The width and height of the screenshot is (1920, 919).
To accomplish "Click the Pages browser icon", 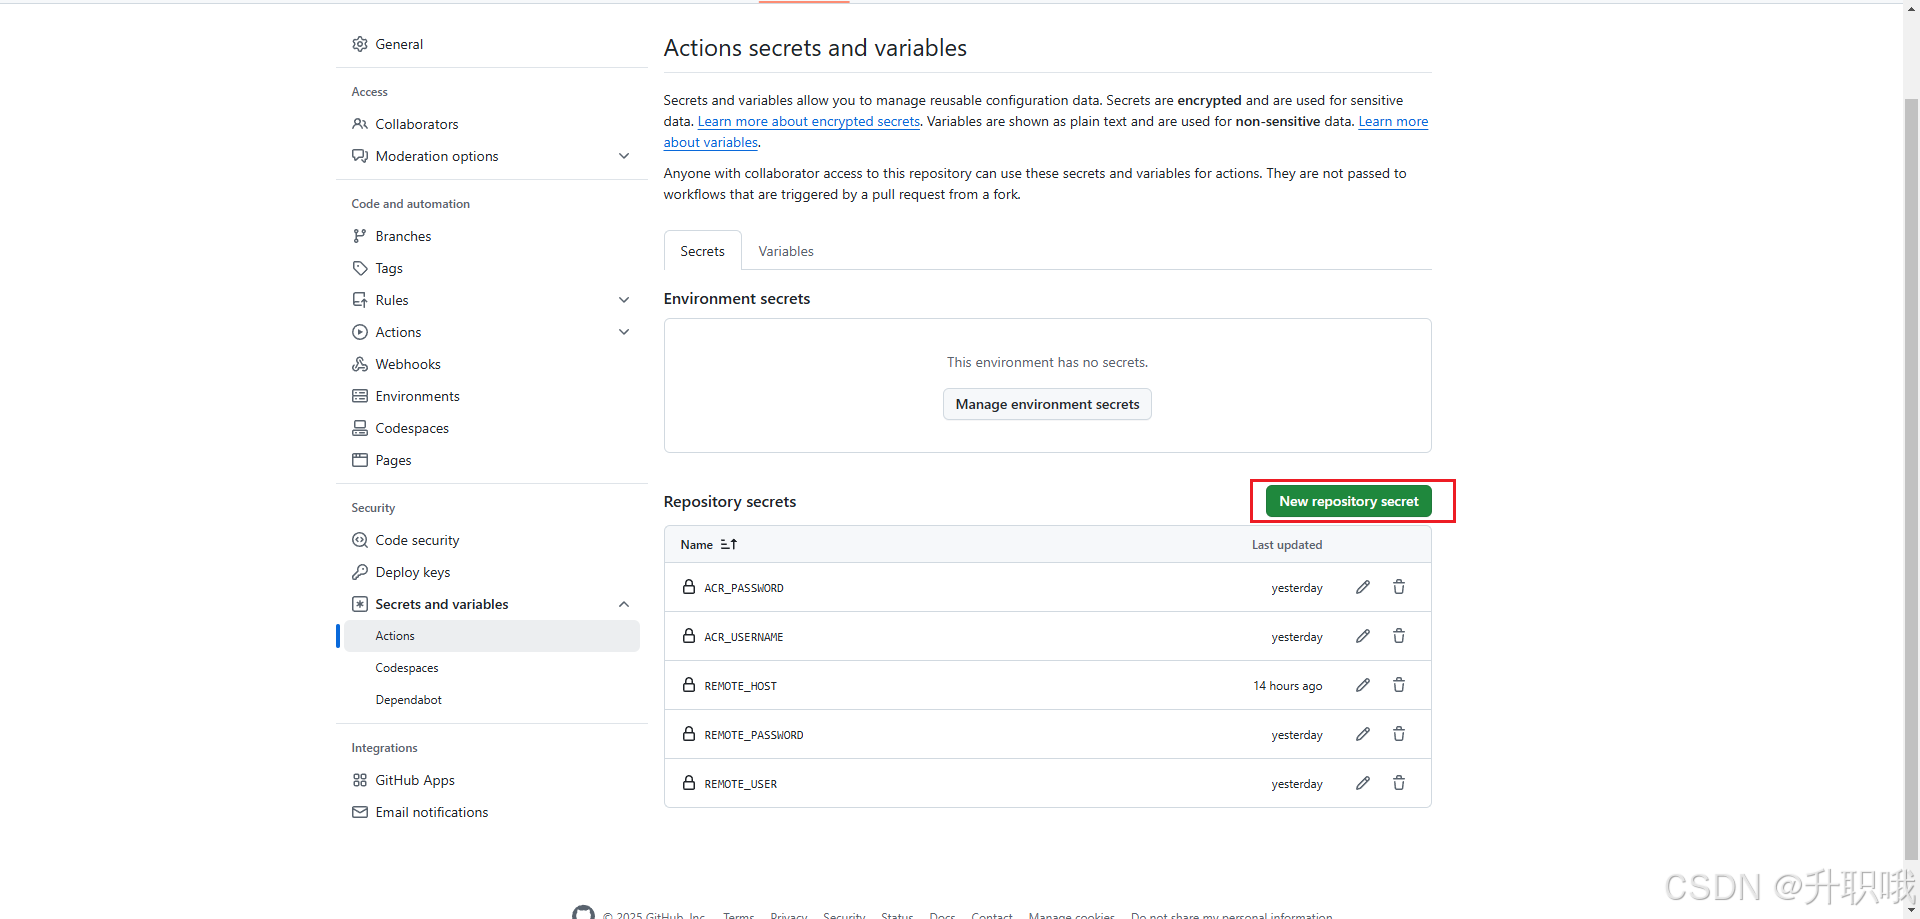I will (x=360, y=460).
